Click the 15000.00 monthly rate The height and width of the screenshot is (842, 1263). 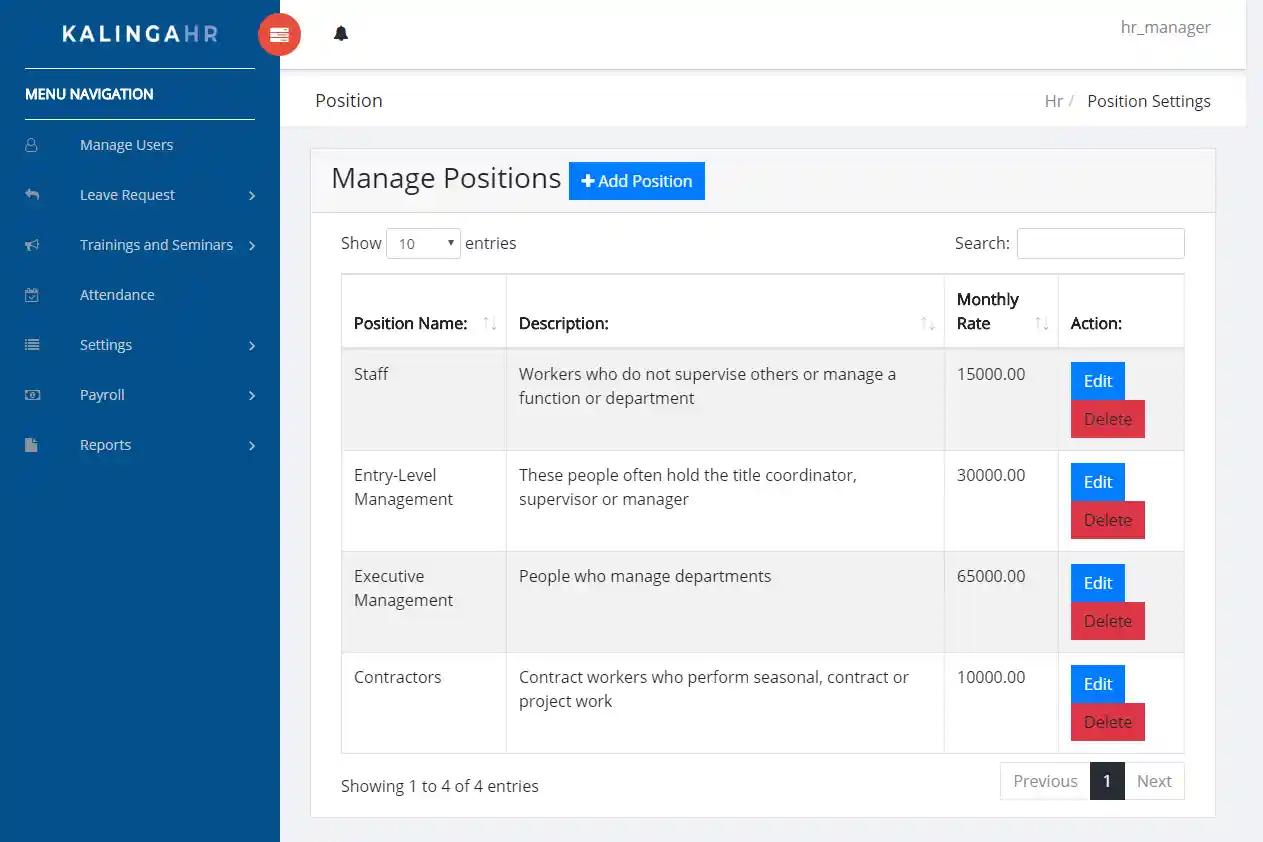991,374
